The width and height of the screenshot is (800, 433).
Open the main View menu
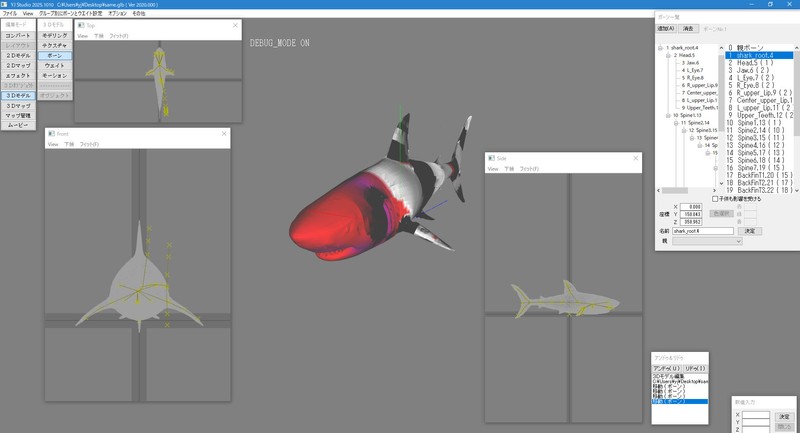click(x=28, y=13)
